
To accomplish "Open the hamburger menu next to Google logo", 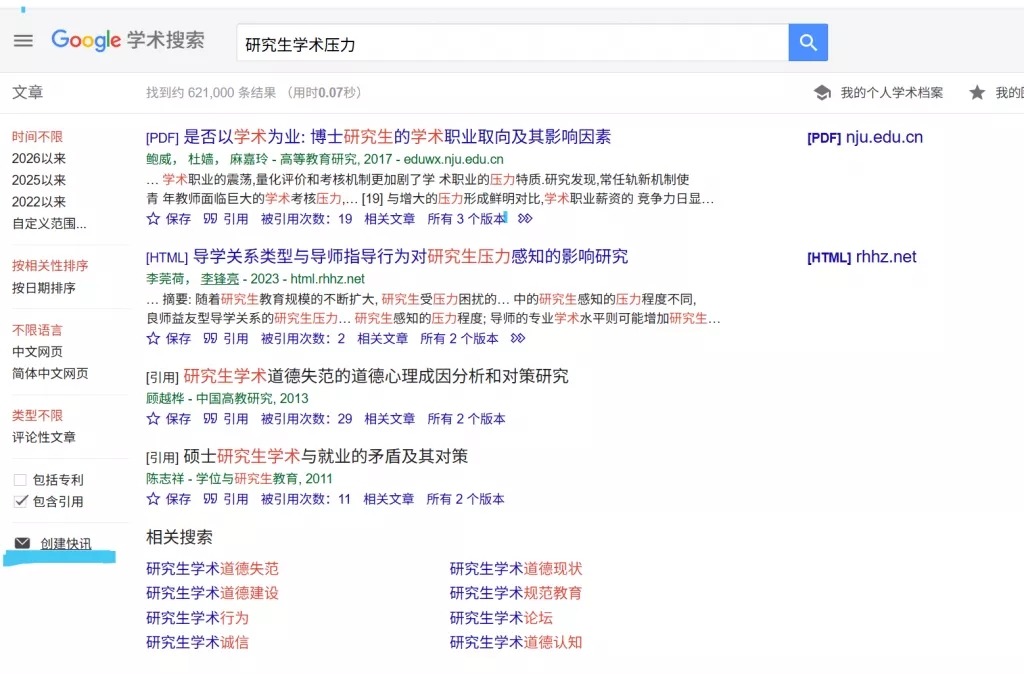I will (23, 40).
